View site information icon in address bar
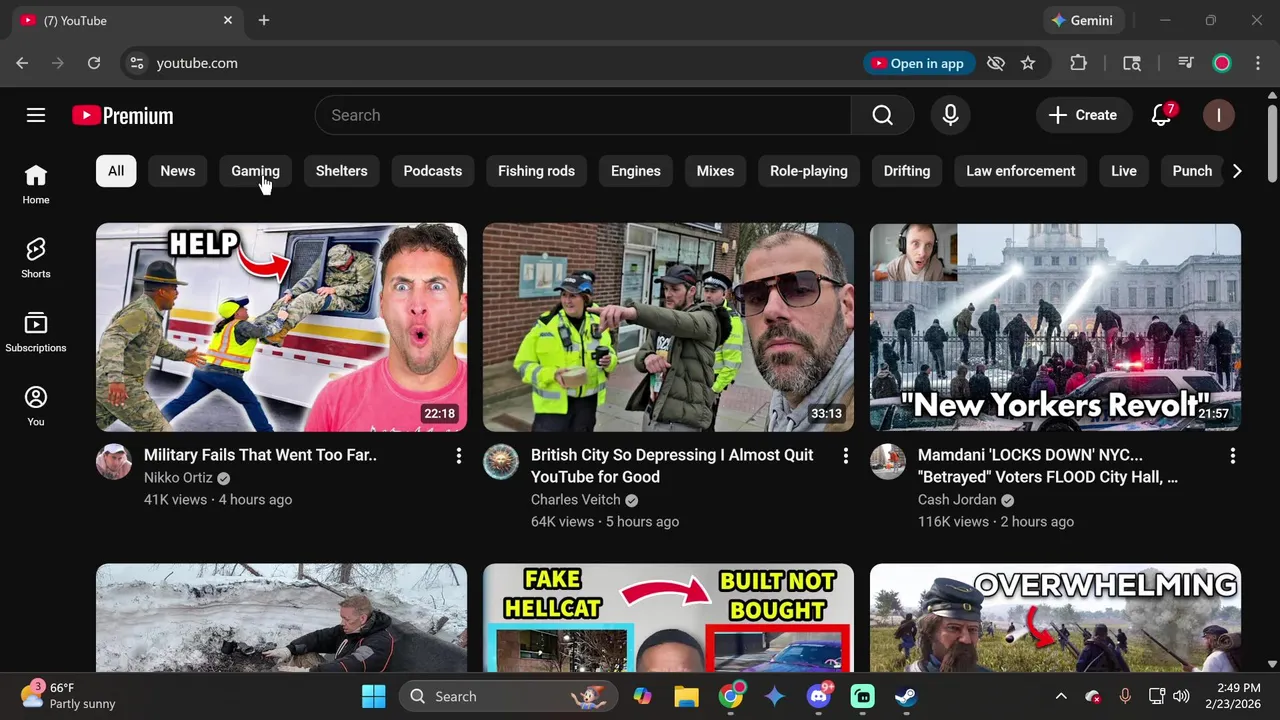Image resolution: width=1280 pixels, height=720 pixels. coord(137,63)
